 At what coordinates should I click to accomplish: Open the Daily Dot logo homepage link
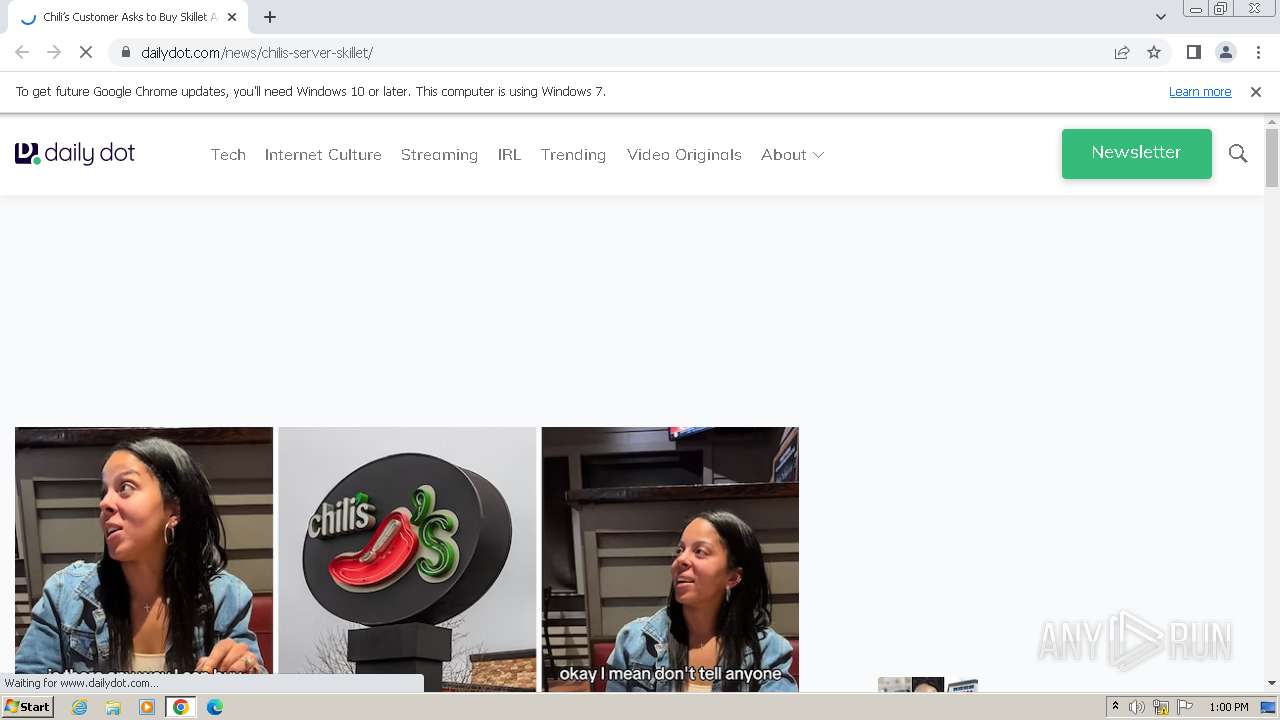click(75, 153)
